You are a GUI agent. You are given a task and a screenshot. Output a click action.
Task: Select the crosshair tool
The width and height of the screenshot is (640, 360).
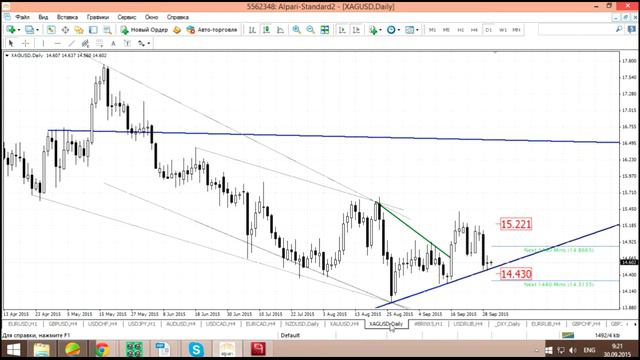25,43
